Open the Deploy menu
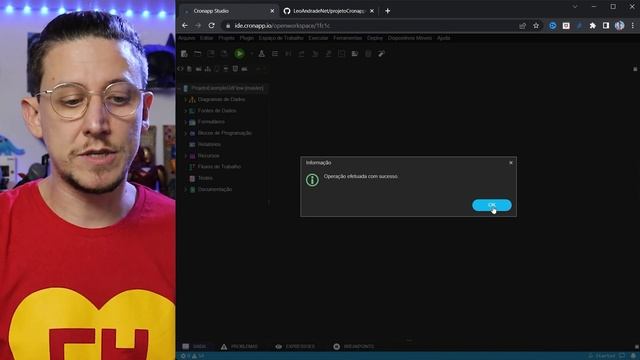640x360 pixels. pyautogui.click(x=375, y=38)
